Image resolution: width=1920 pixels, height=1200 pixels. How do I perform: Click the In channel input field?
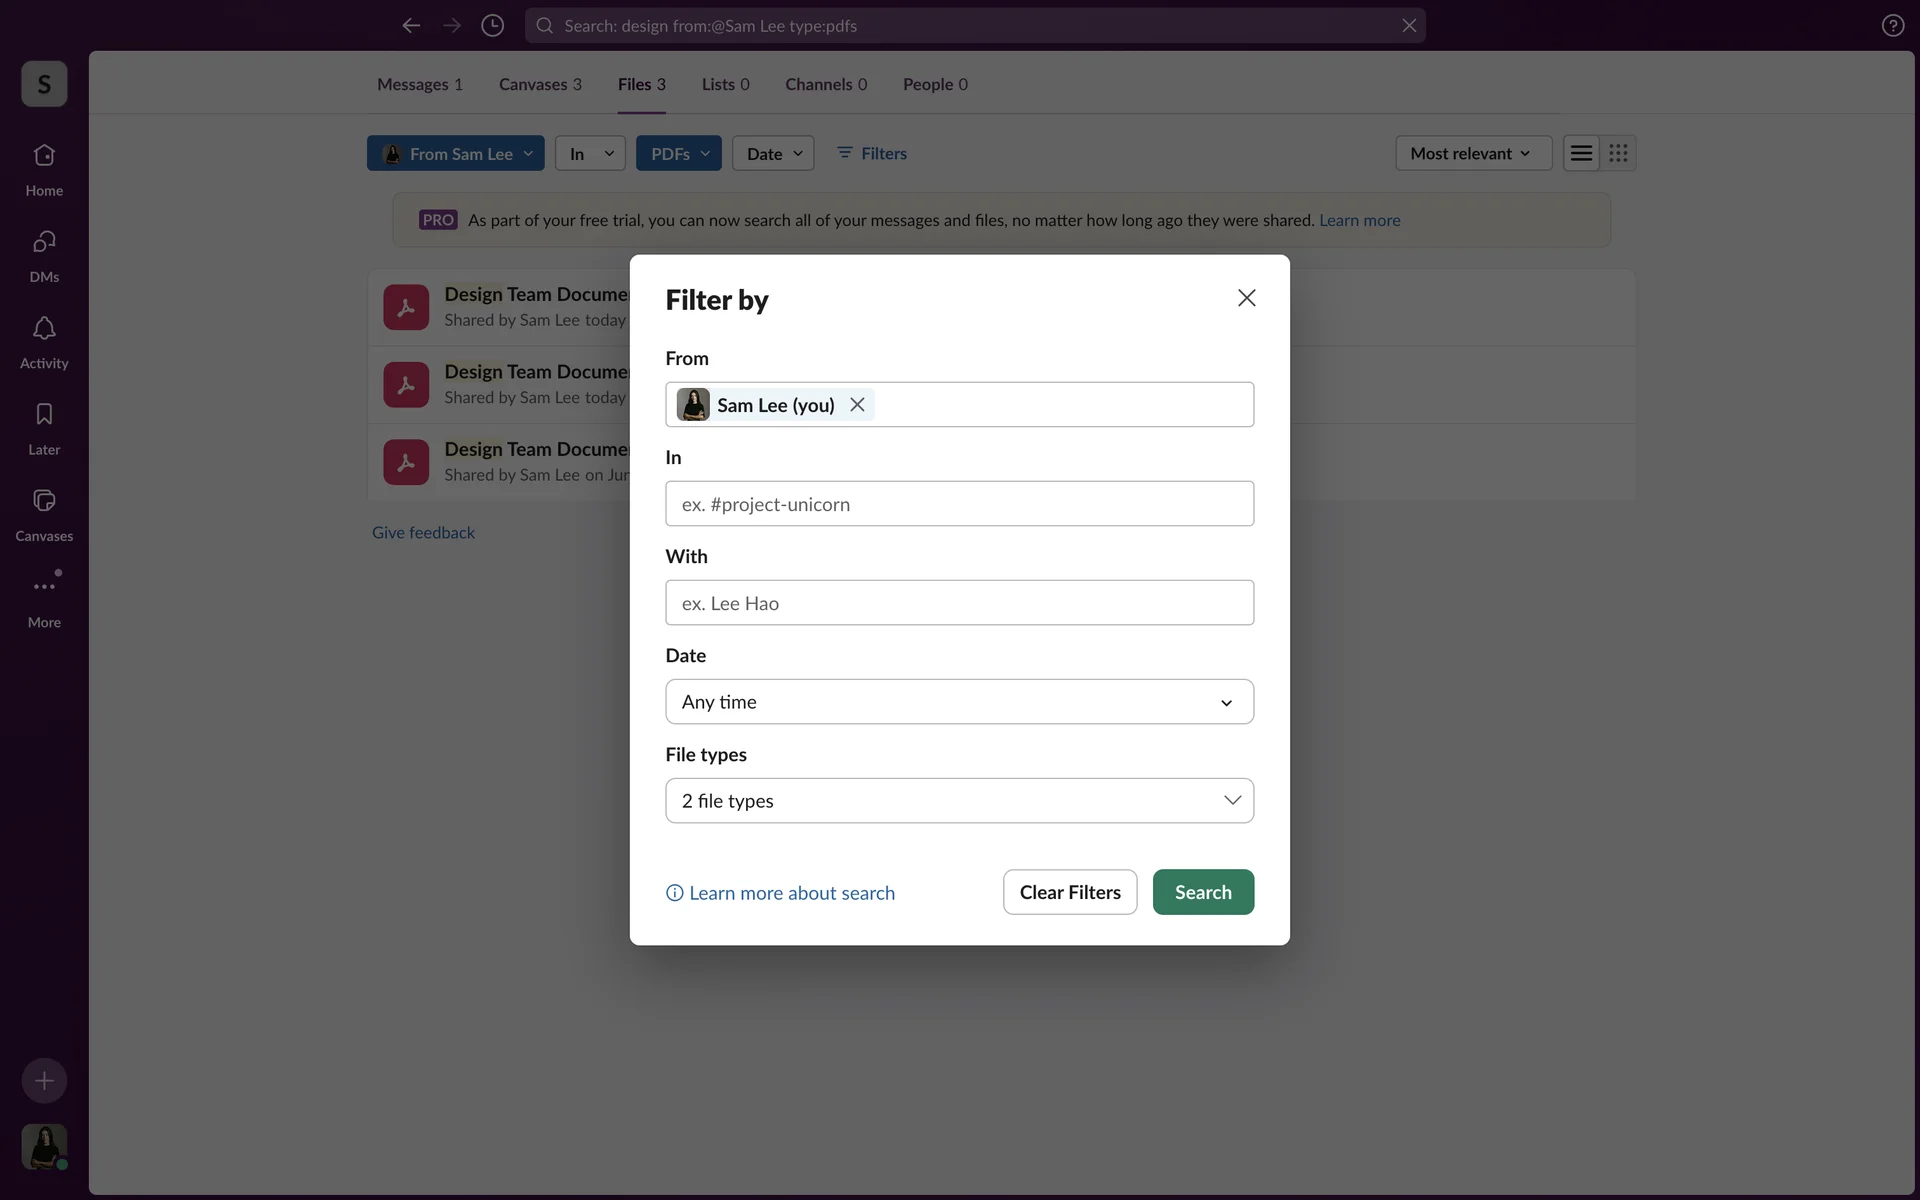tap(959, 504)
